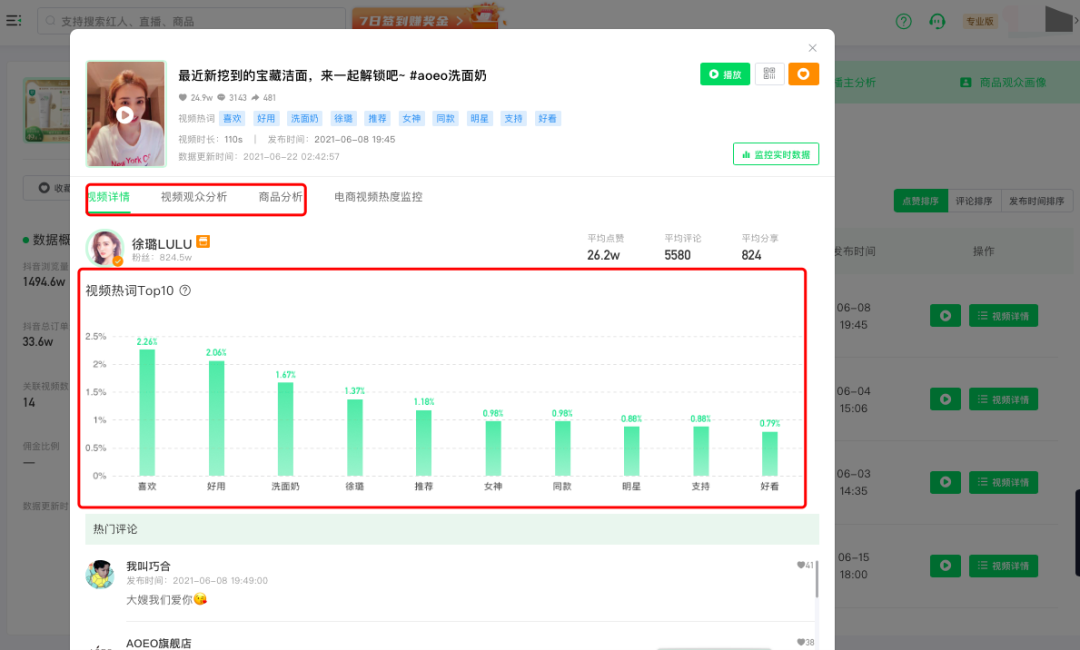
Task: Click the 发布时间排序 sort button
Action: click(x=1037, y=201)
